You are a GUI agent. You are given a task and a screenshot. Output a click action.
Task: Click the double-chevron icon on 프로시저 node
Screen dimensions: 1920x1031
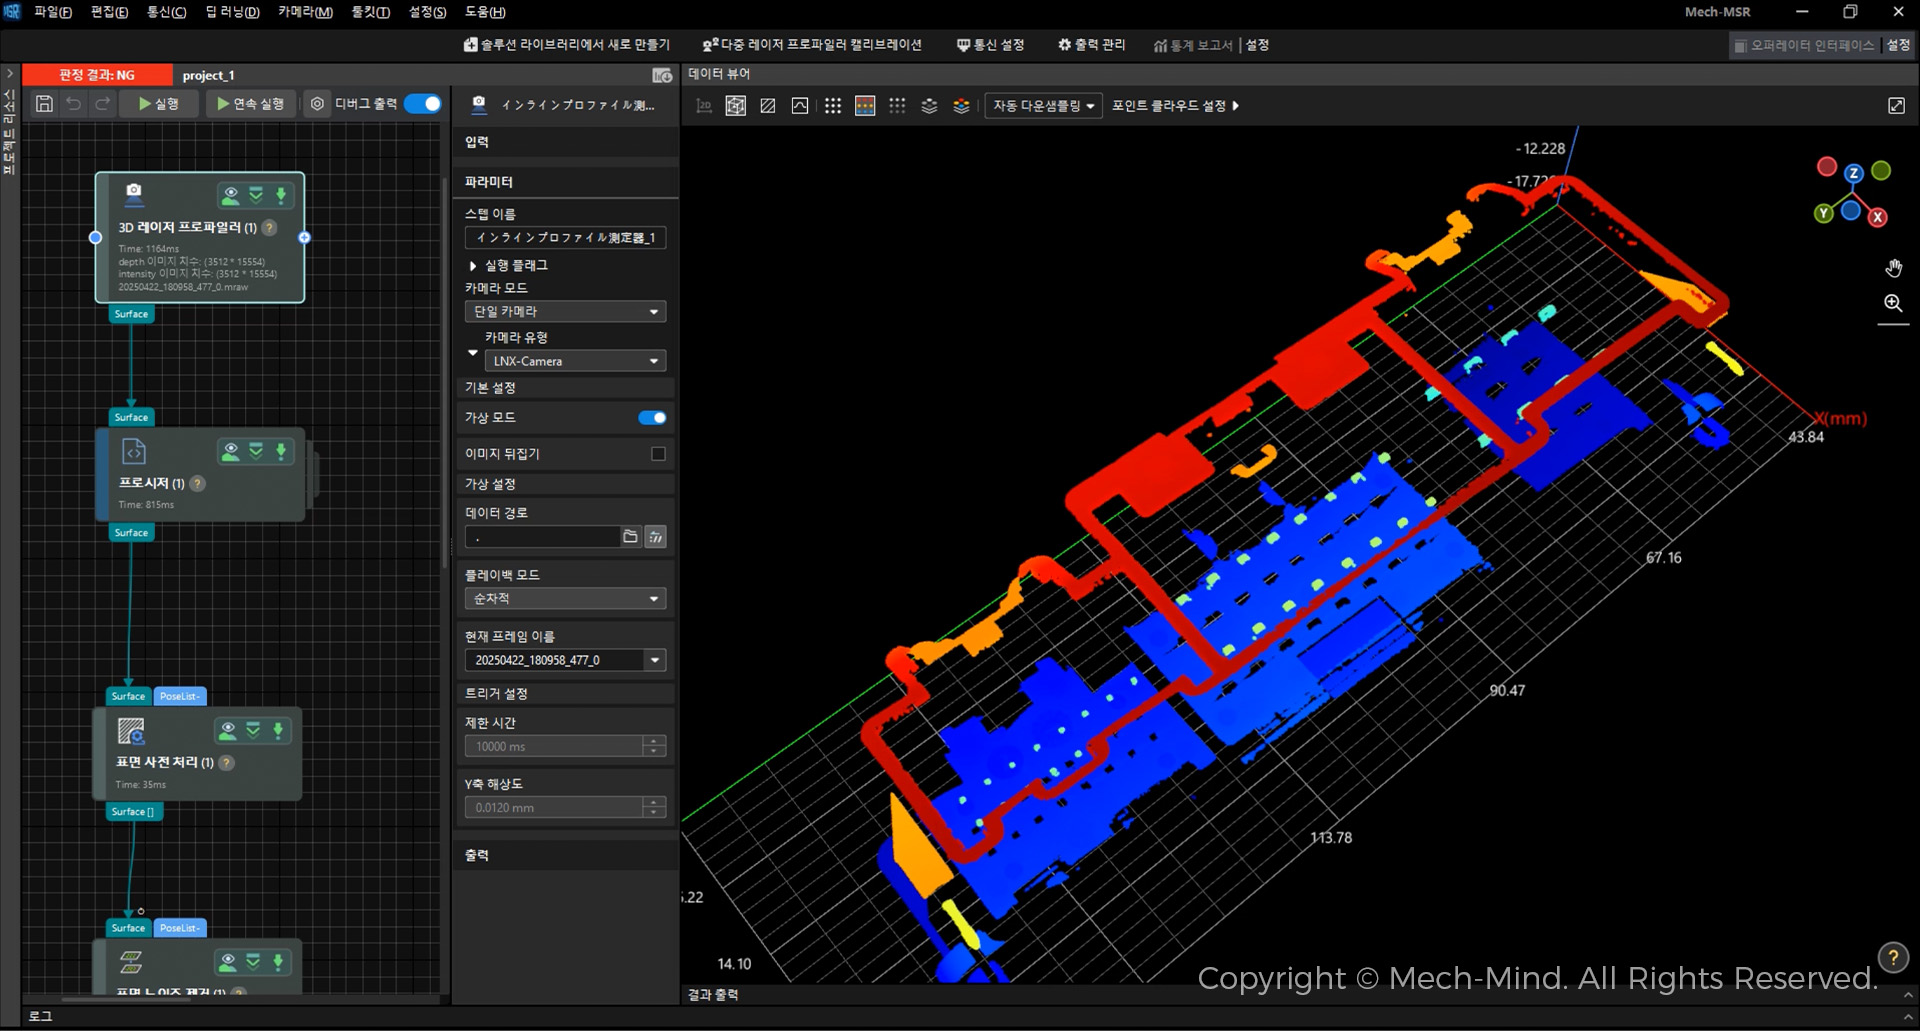click(256, 452)
